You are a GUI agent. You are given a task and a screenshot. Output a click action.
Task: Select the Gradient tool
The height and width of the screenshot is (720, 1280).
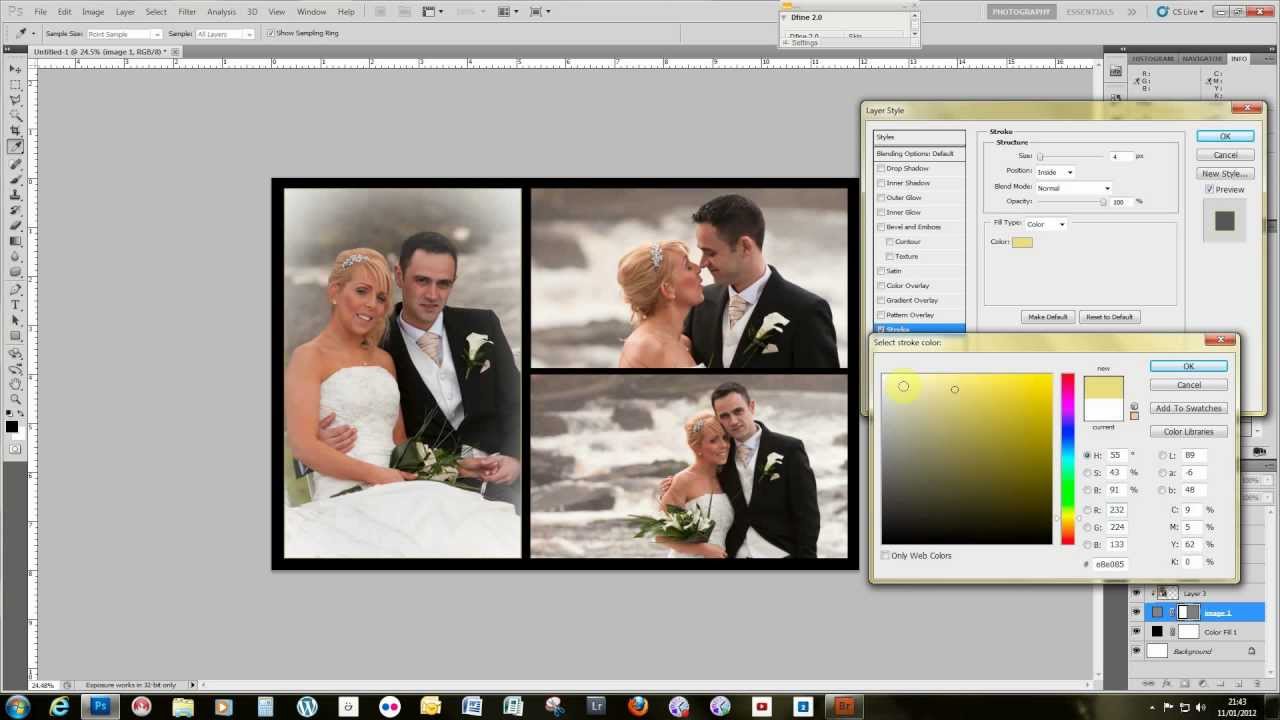coord(15,241)
